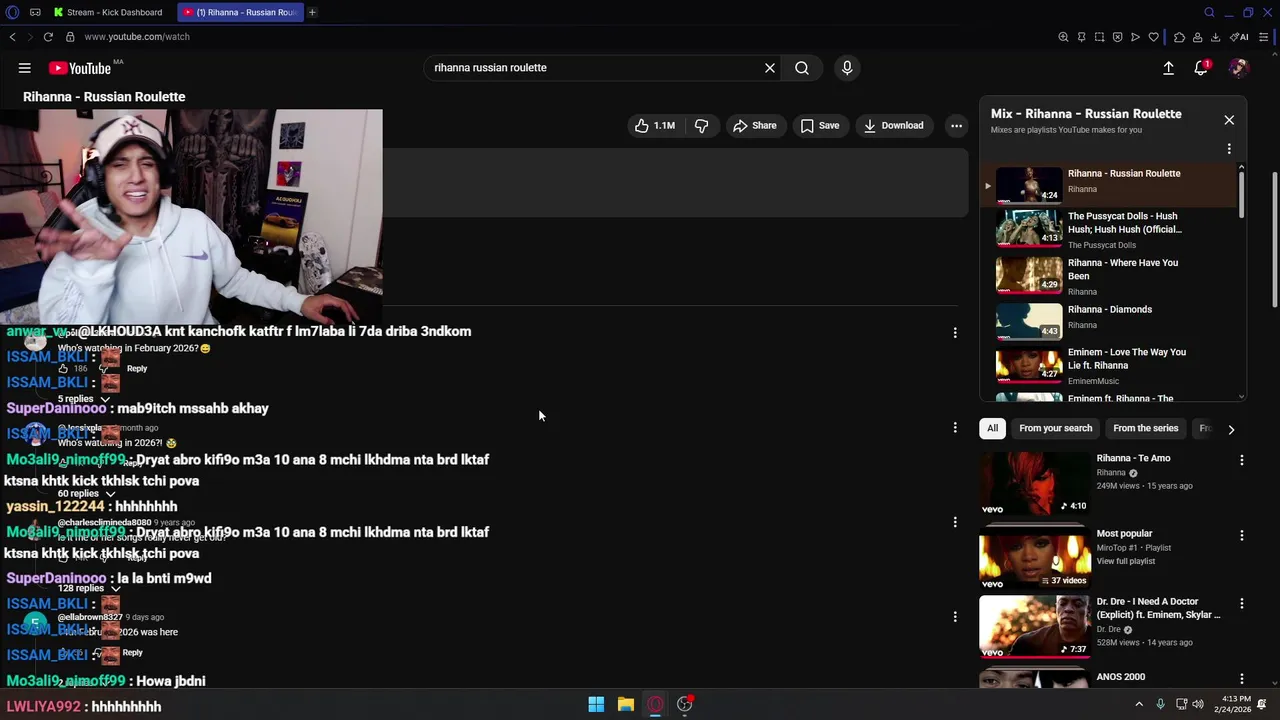Open the Mix playlist options menu
Image resolution: width=1280 pixels, height=720 pixels.
(x=1229, y=149)
